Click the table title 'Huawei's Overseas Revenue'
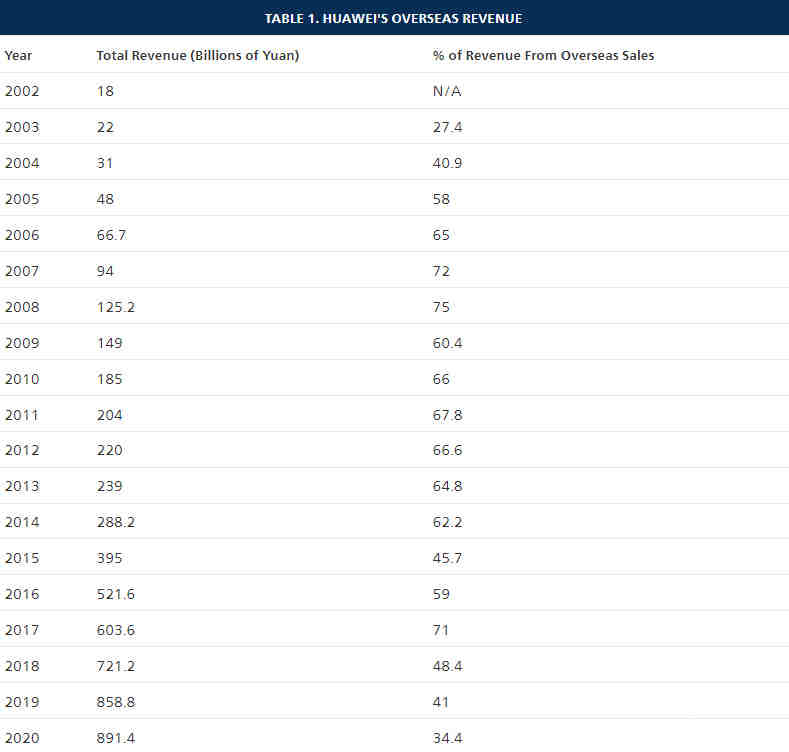Viewport: 789px width, 752px height. [x=393, y=19]
